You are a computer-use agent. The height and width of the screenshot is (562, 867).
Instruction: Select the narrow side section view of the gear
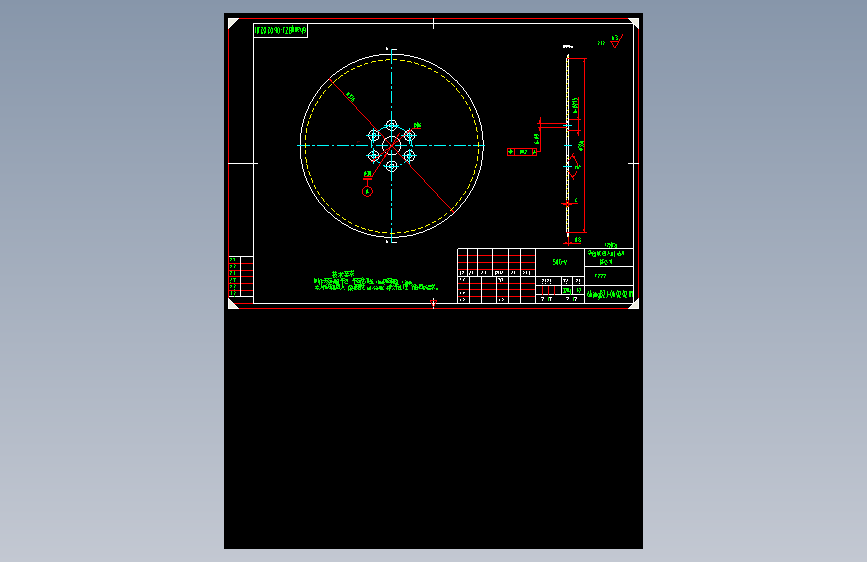pyautogui.click(x=568, y=145)
